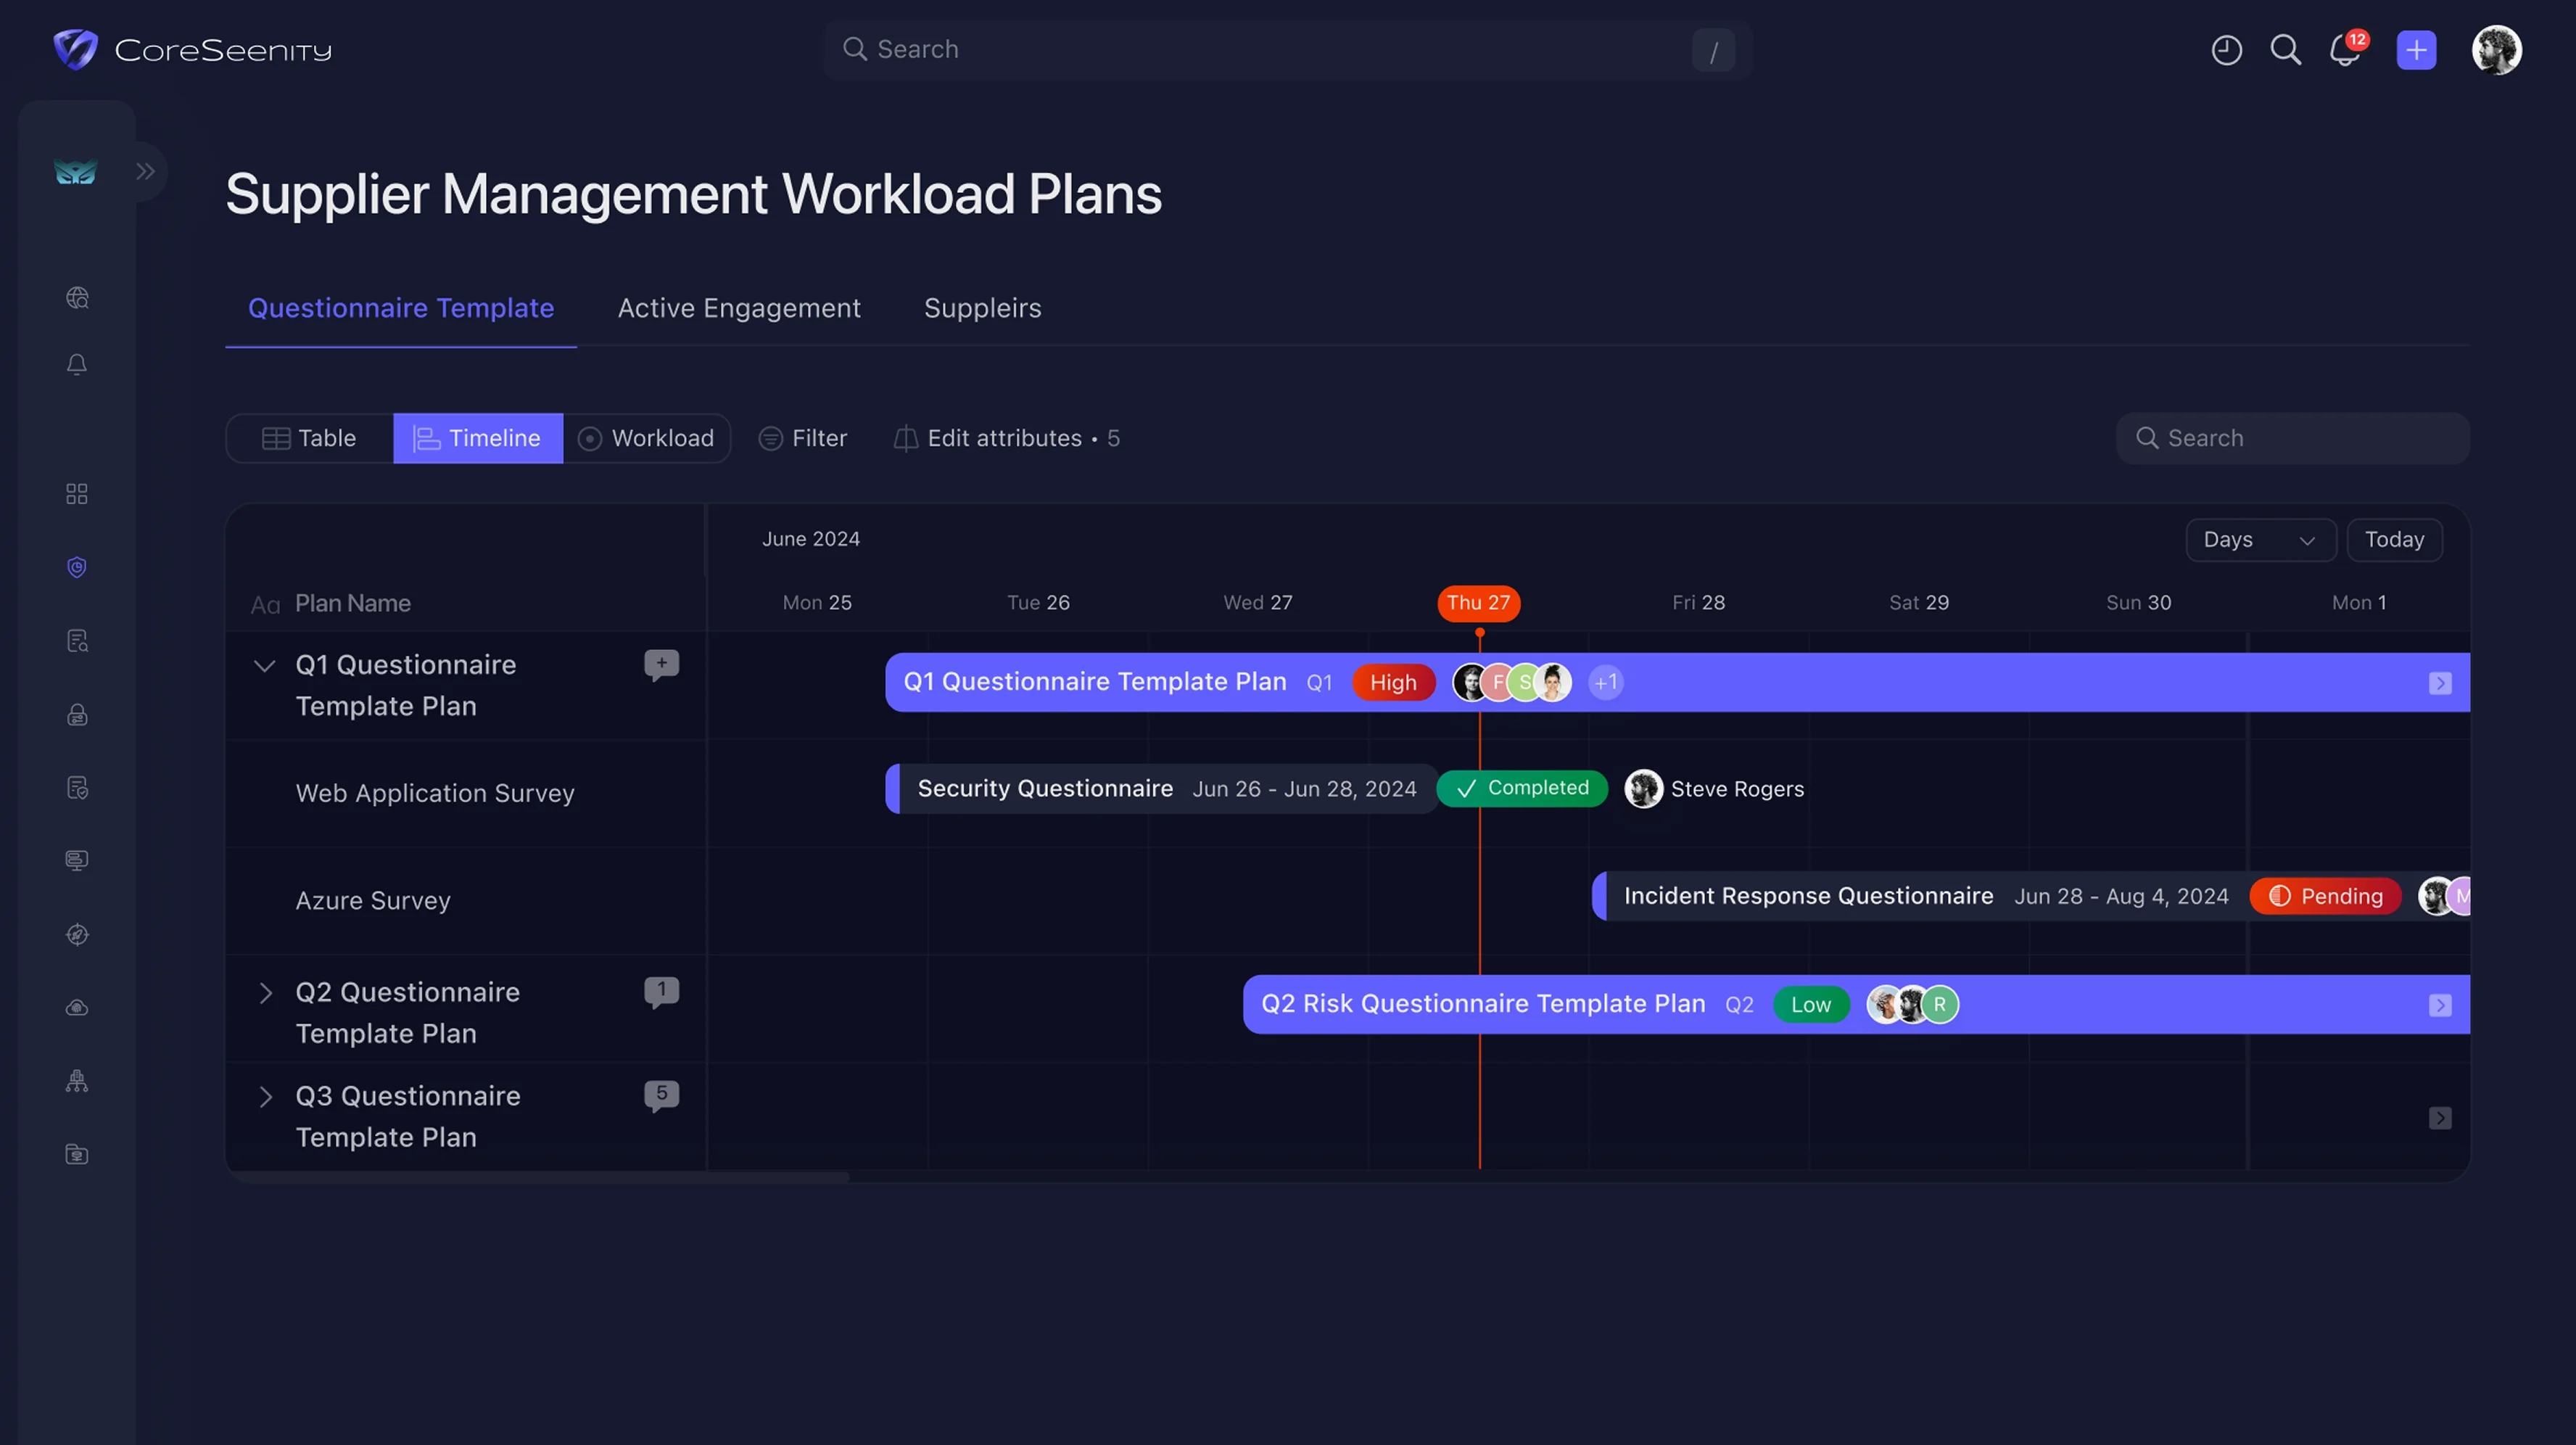Open the Days scale dropdown
The width and height of the screenshot is (2576, 1445).
coord(2260,540)
